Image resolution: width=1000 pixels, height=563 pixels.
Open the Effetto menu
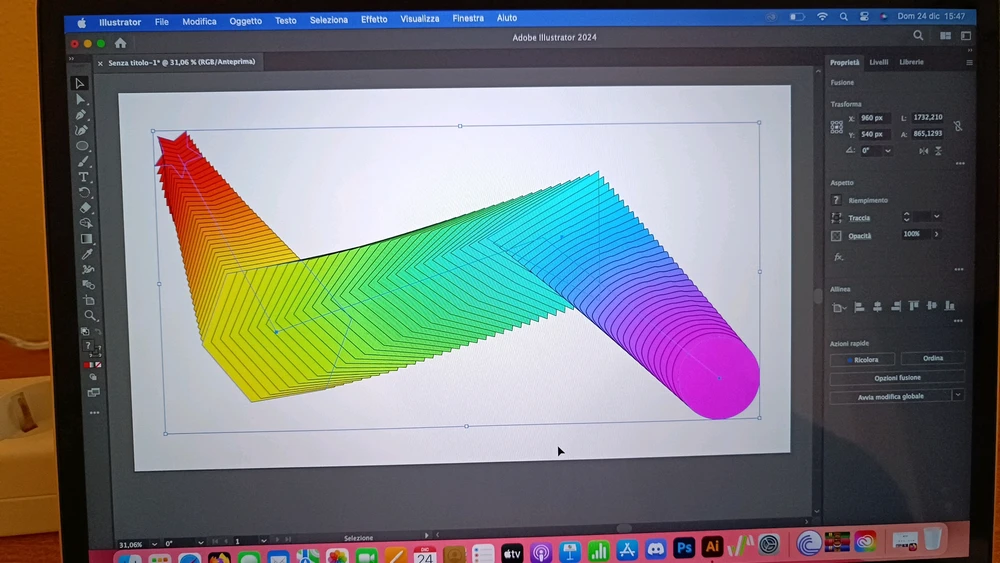pyautogui.click(x=374, y=19)
